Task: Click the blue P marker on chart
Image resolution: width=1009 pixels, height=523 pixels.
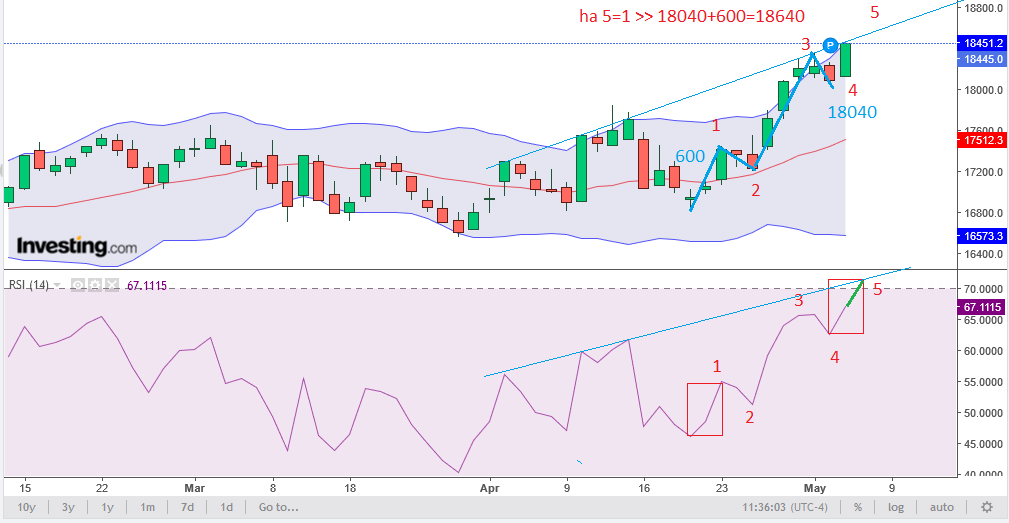Action: pos(830,45)
